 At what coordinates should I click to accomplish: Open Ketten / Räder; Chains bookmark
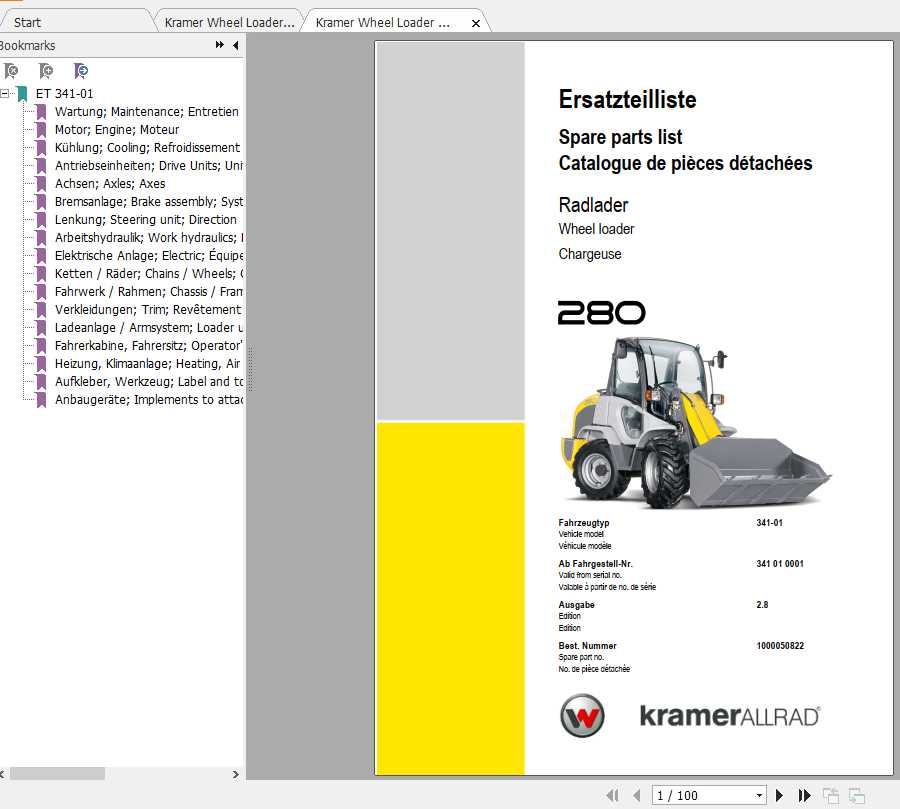149,274
